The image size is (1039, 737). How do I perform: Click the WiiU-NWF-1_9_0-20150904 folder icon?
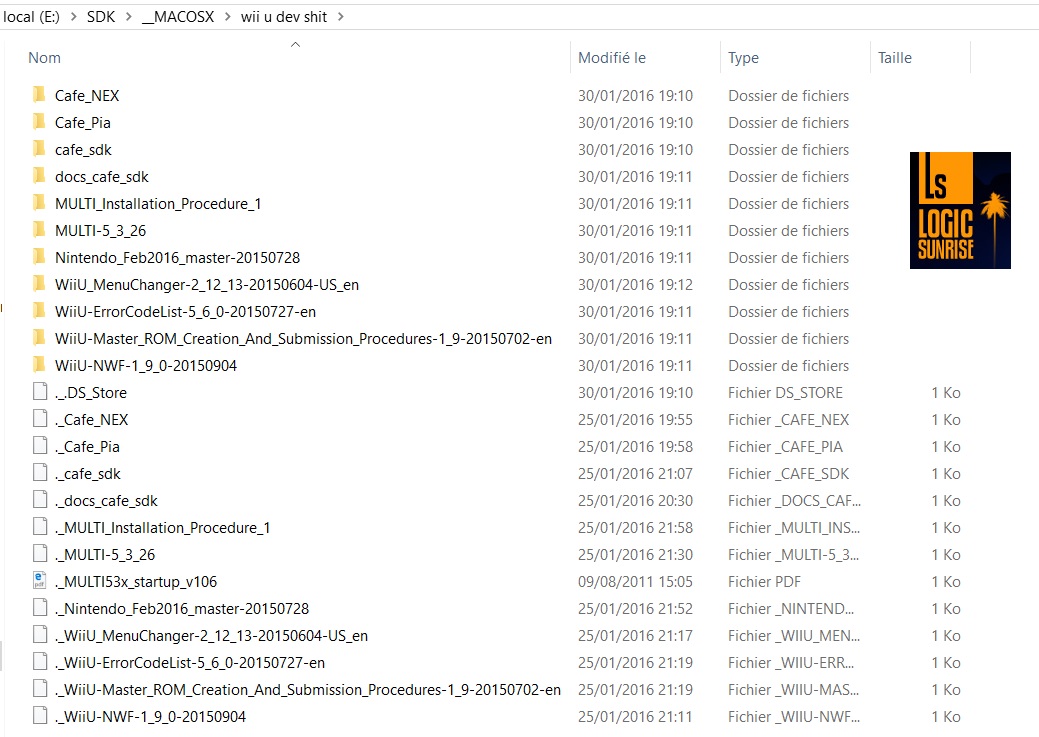click(x=39, y=365)
